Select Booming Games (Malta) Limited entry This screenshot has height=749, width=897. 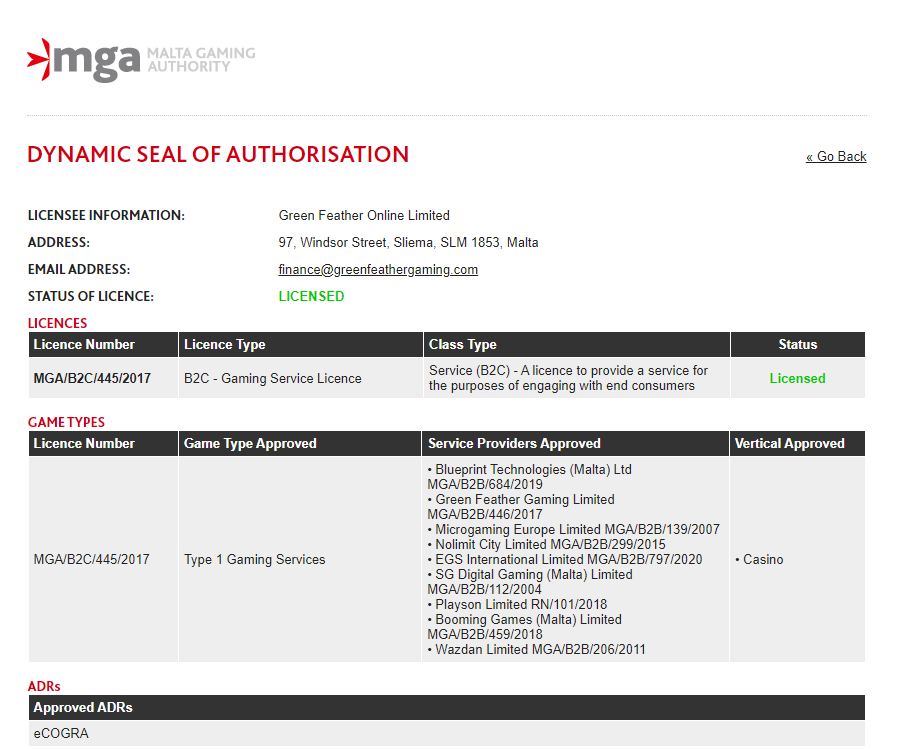pyautogui.click(x=525, y=627)
